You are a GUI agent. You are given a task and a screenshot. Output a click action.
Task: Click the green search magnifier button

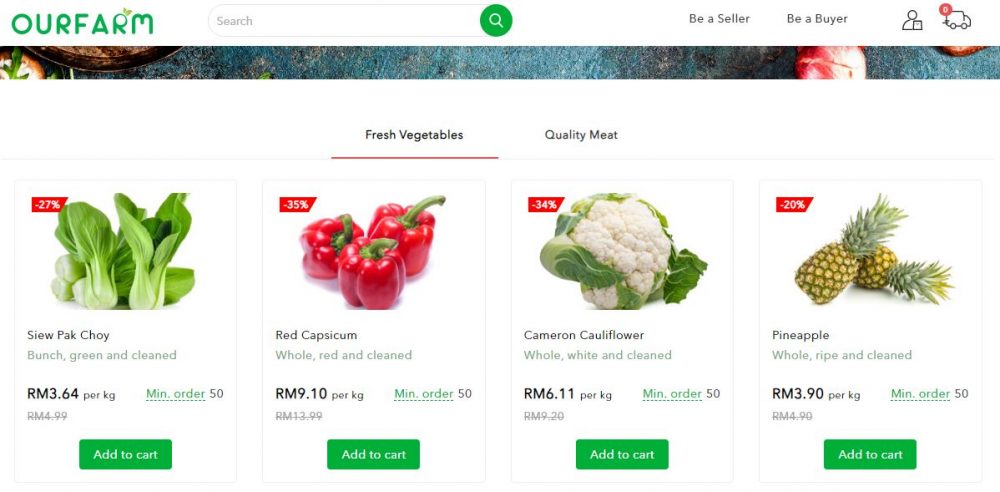pyautogui.click(x=496, y=20)
